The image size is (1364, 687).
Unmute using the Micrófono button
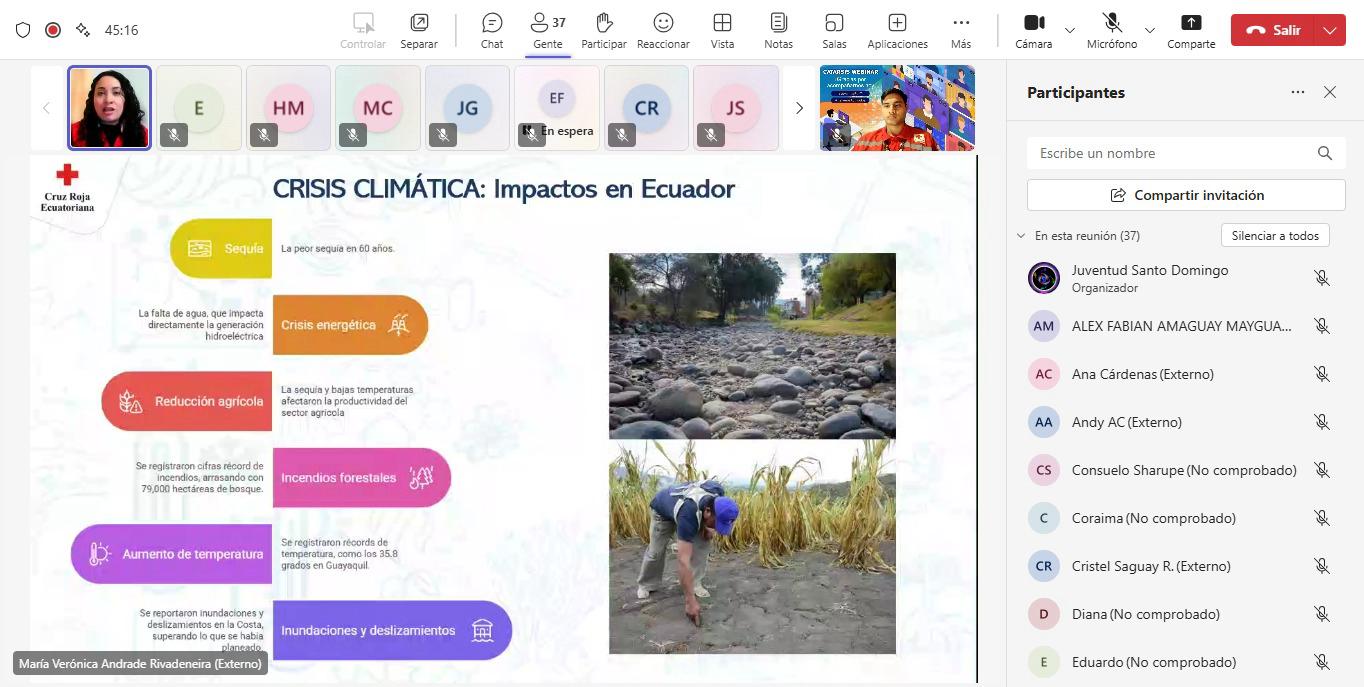(1112, 30)
